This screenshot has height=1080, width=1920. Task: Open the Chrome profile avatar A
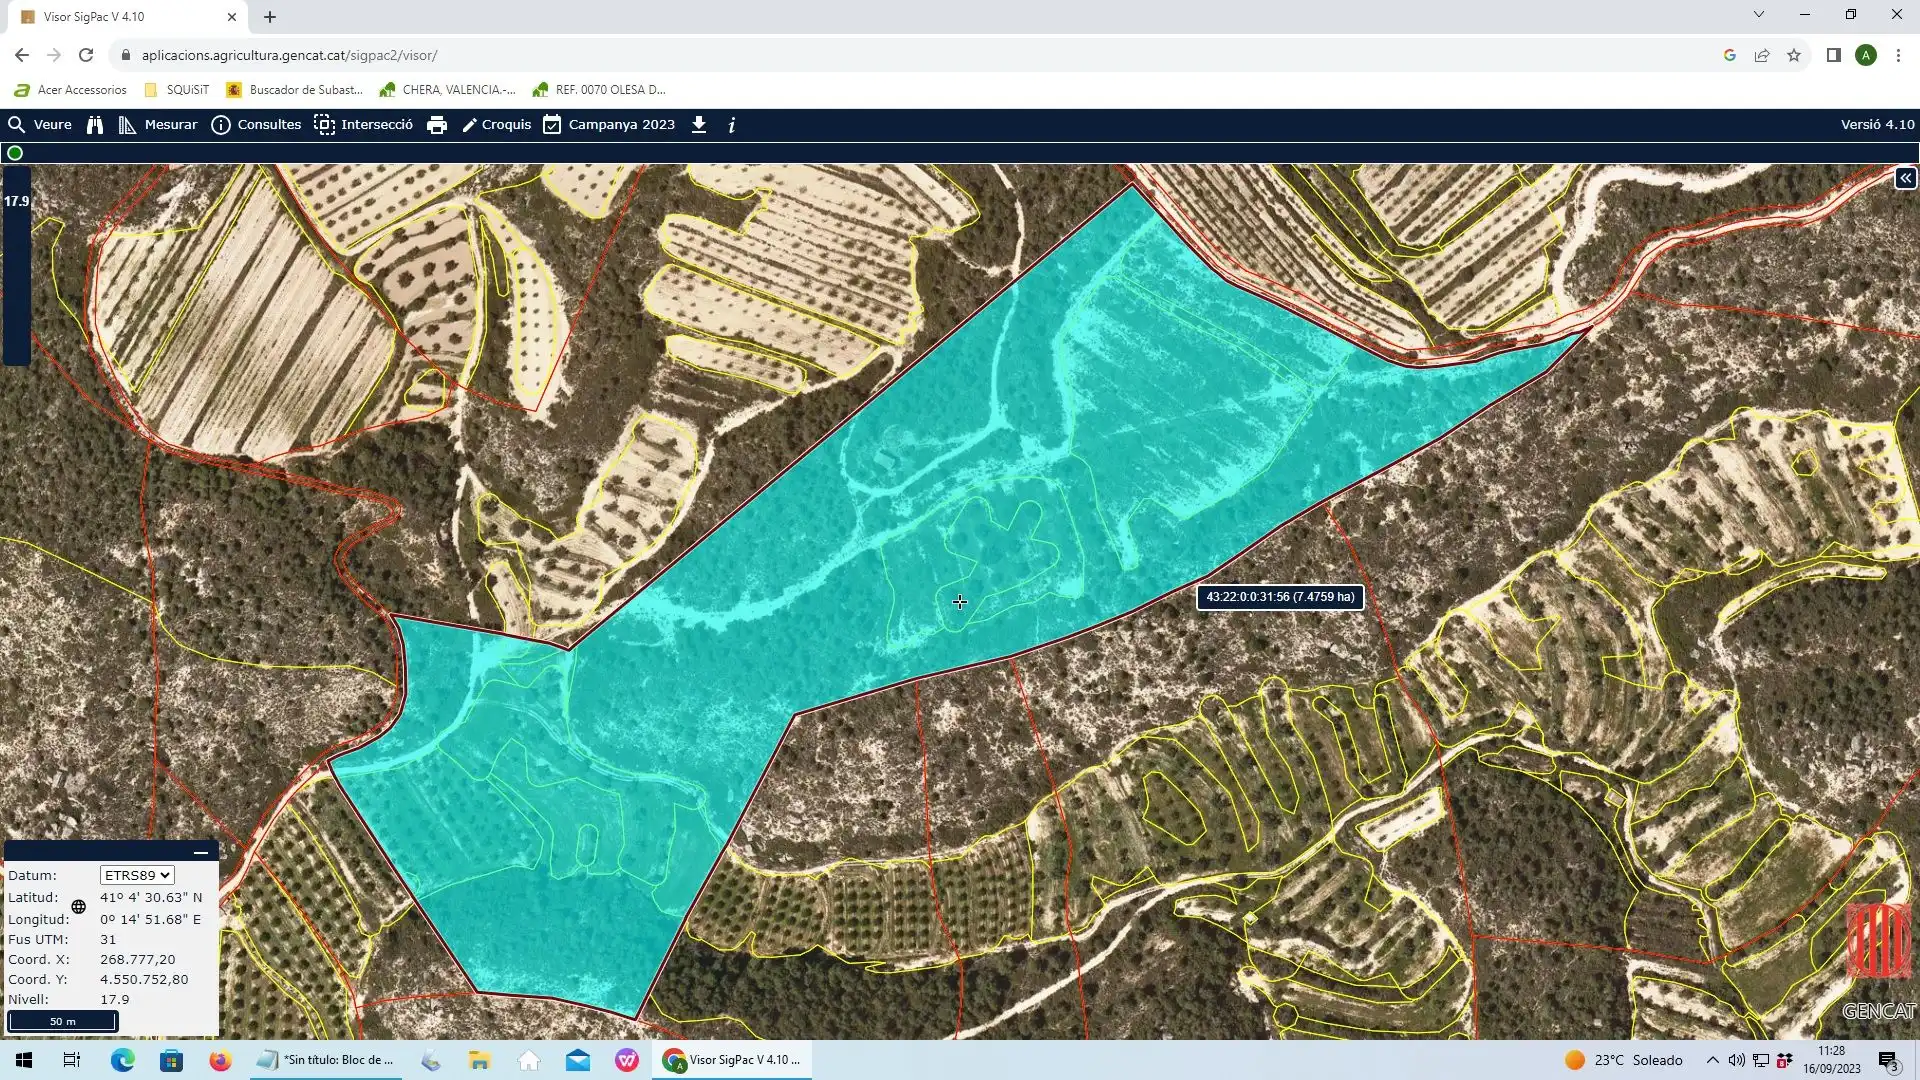[x=1866, y=56]
